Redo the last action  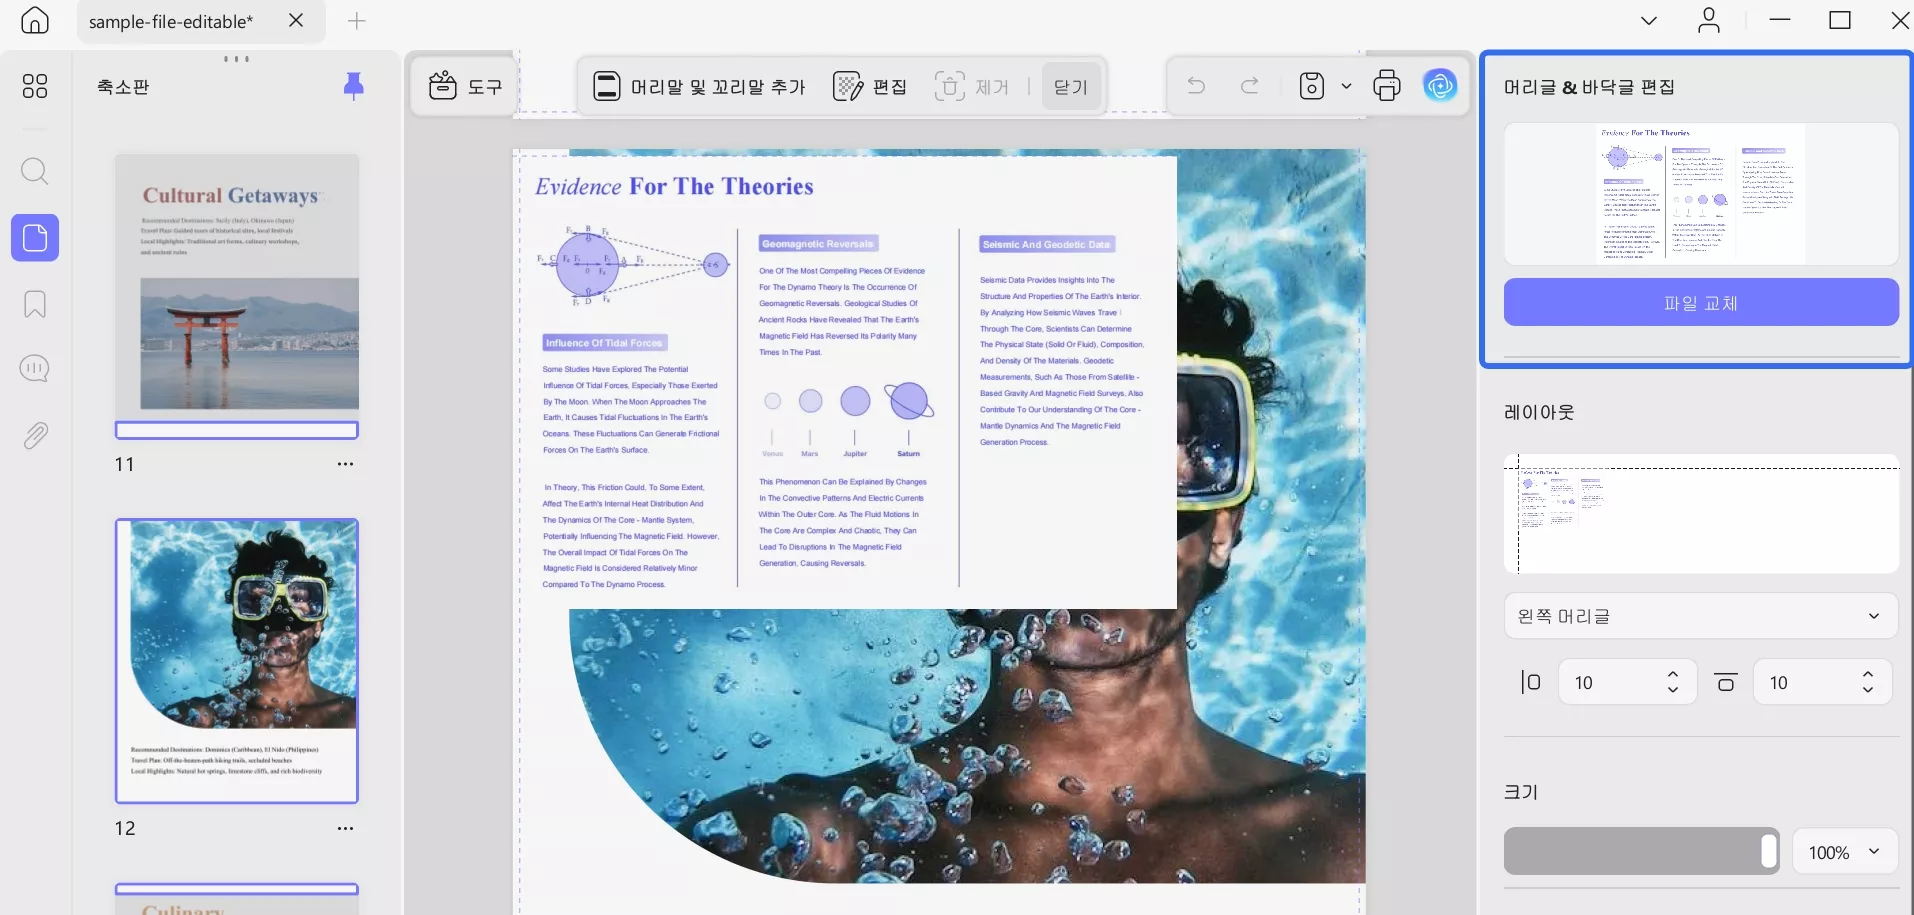click(x=1250, y=86)
